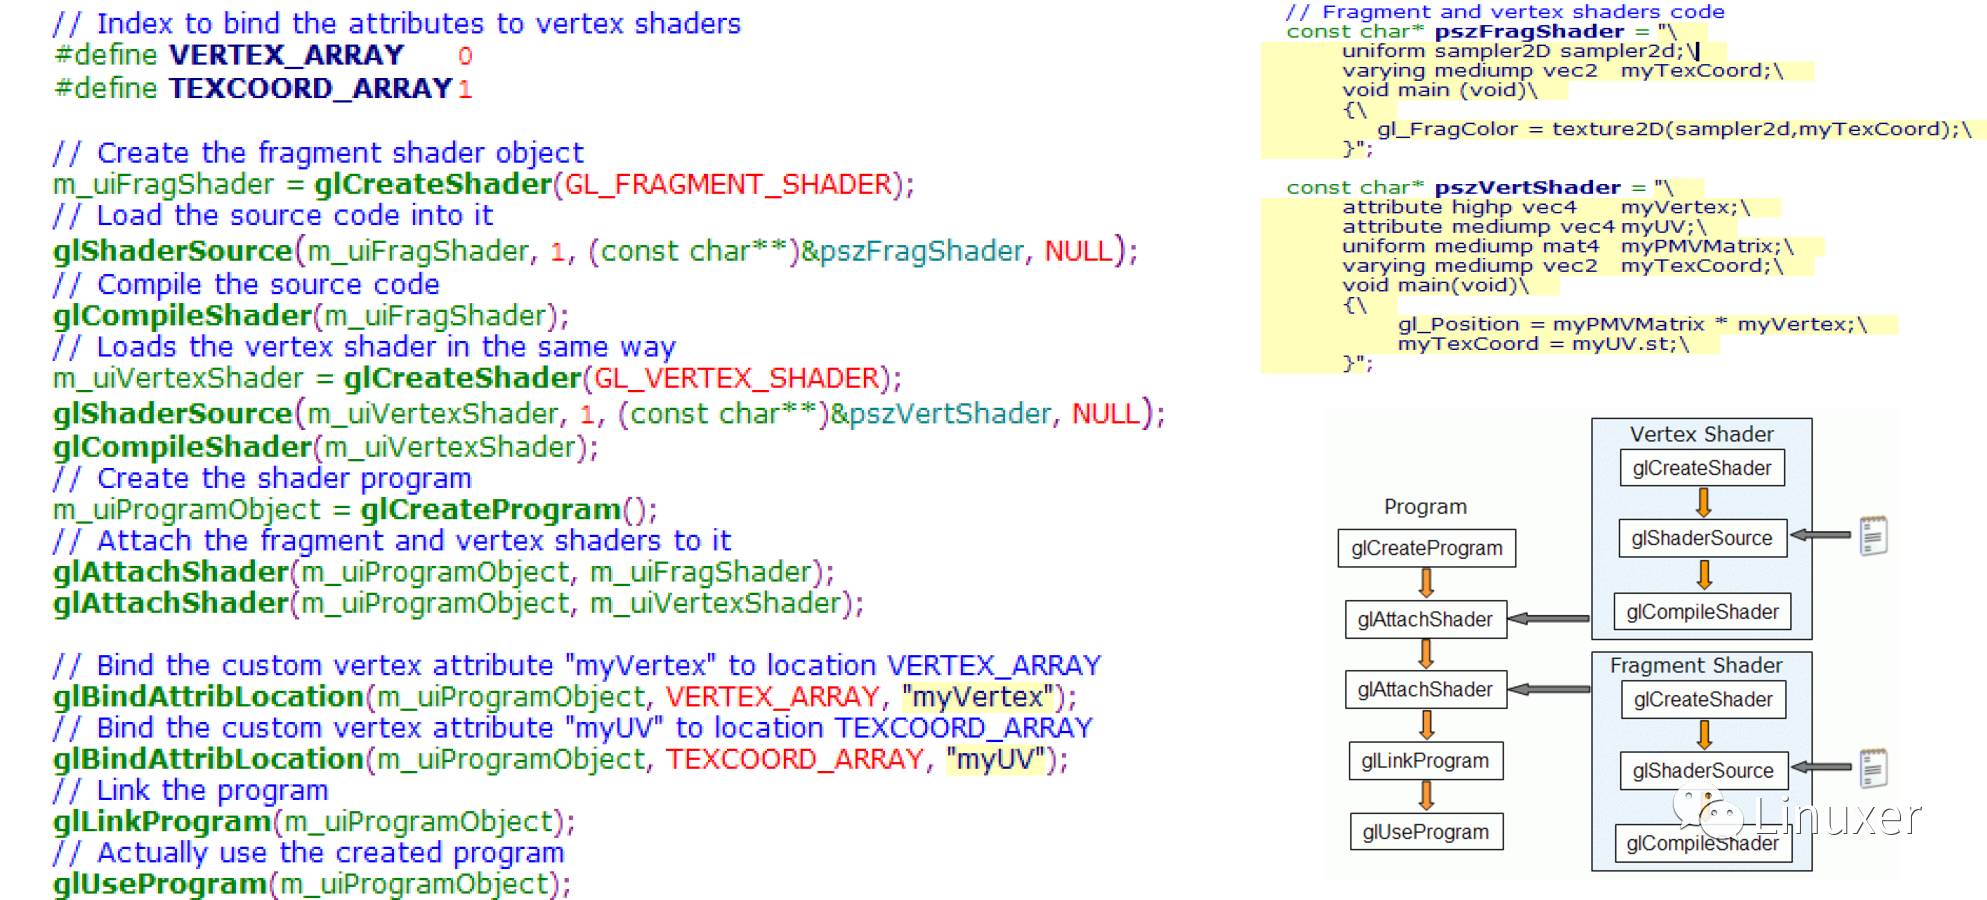The height and width of the screenshot is (900, 1987).
Task: Click the comment 'Load the source code into it'
Action: click(x=273, y=215)
